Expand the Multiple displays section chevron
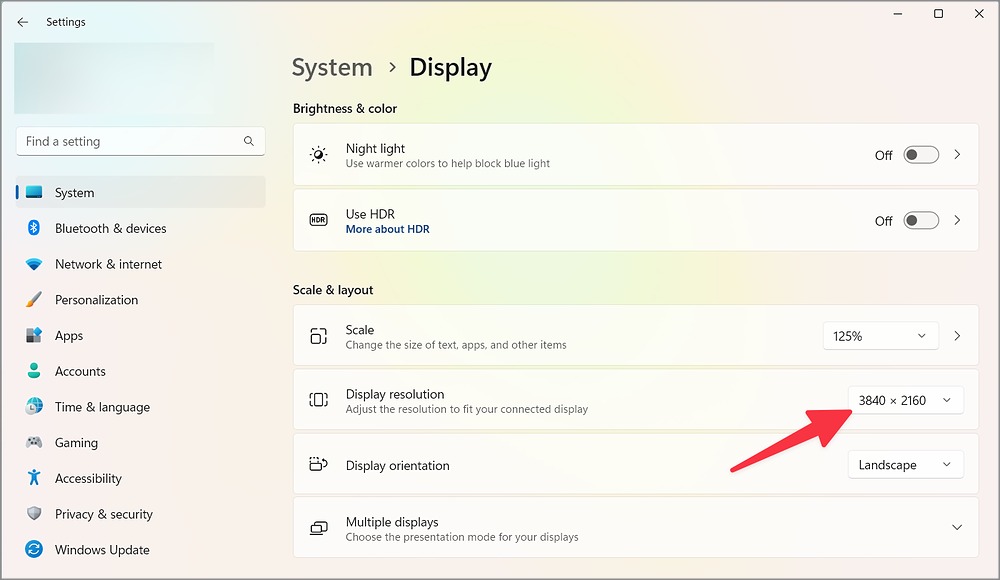Screen dimensions: 1000x580 [x=957, y=528]
